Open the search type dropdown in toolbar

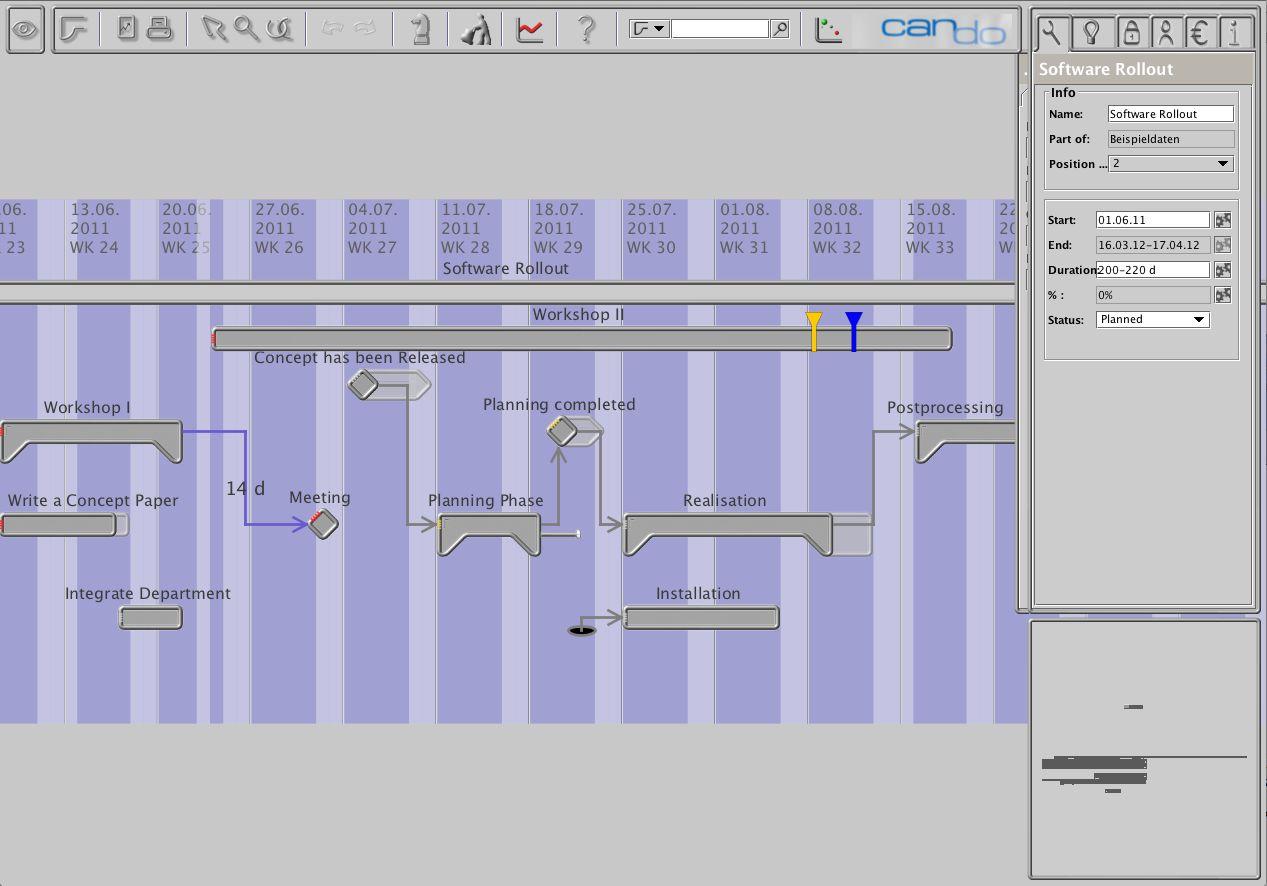coord(649,29)
